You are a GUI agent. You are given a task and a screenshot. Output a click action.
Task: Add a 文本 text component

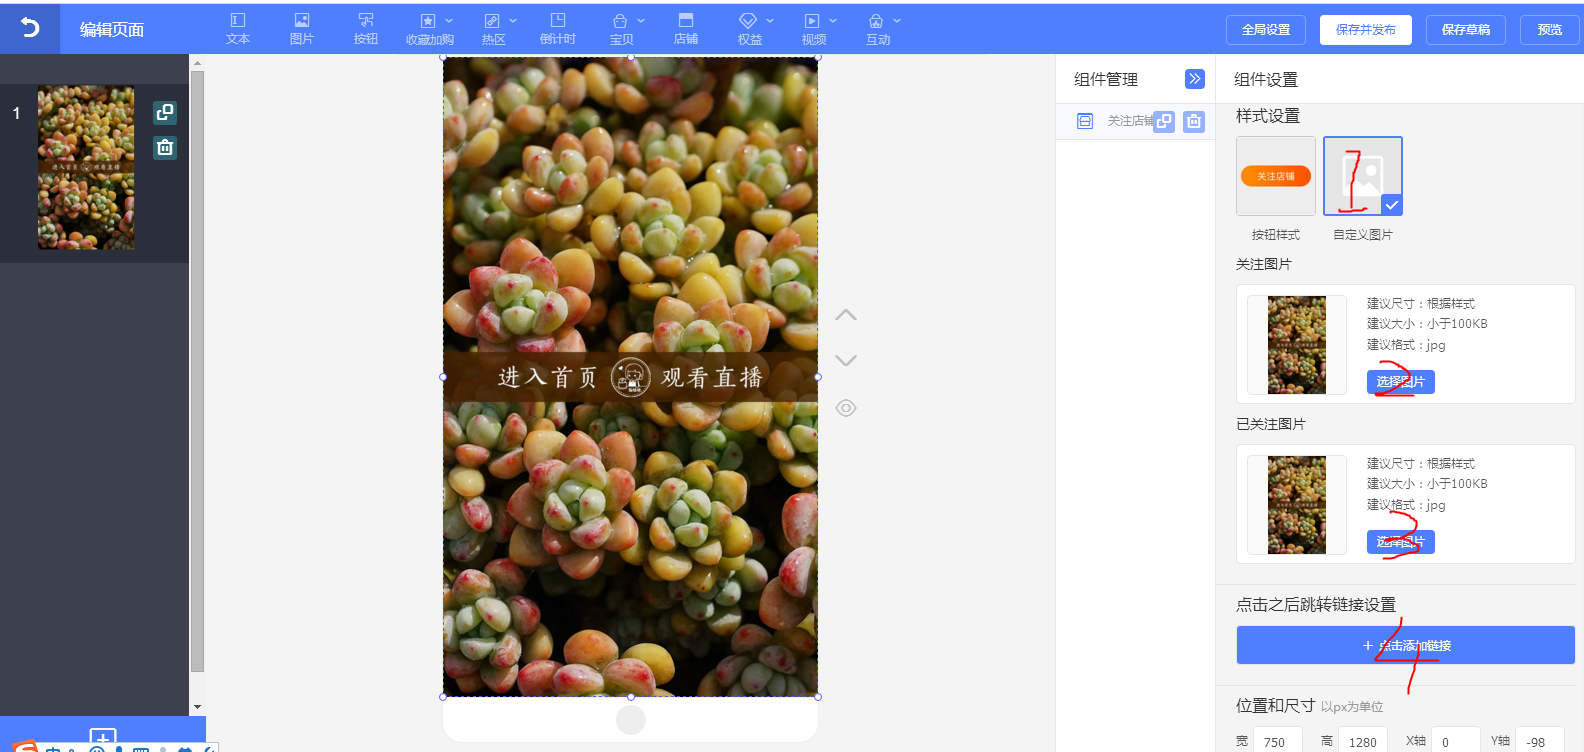pyautogui.click(x=238, y=29)
